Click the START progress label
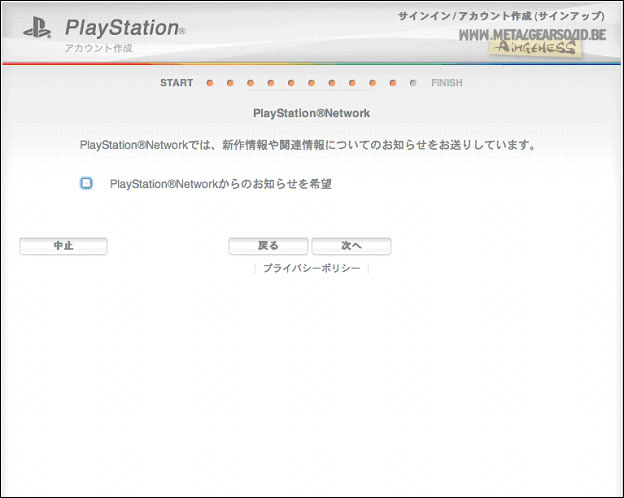The image size is (624, 498). (177, 83)
